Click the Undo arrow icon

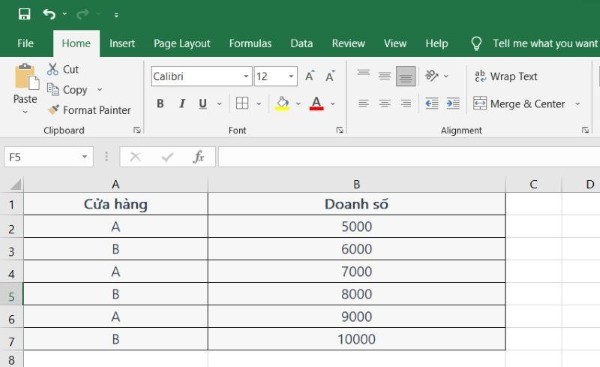pos(49,15)
